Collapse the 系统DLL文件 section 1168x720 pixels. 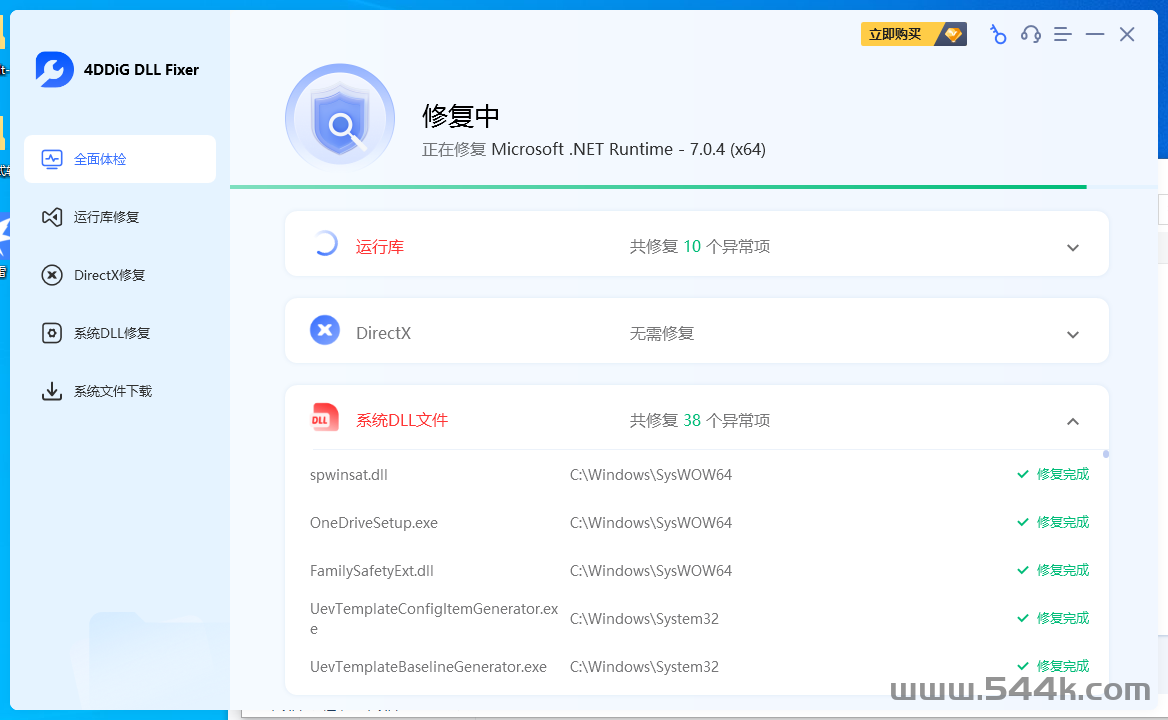[x=1072, y=422]
